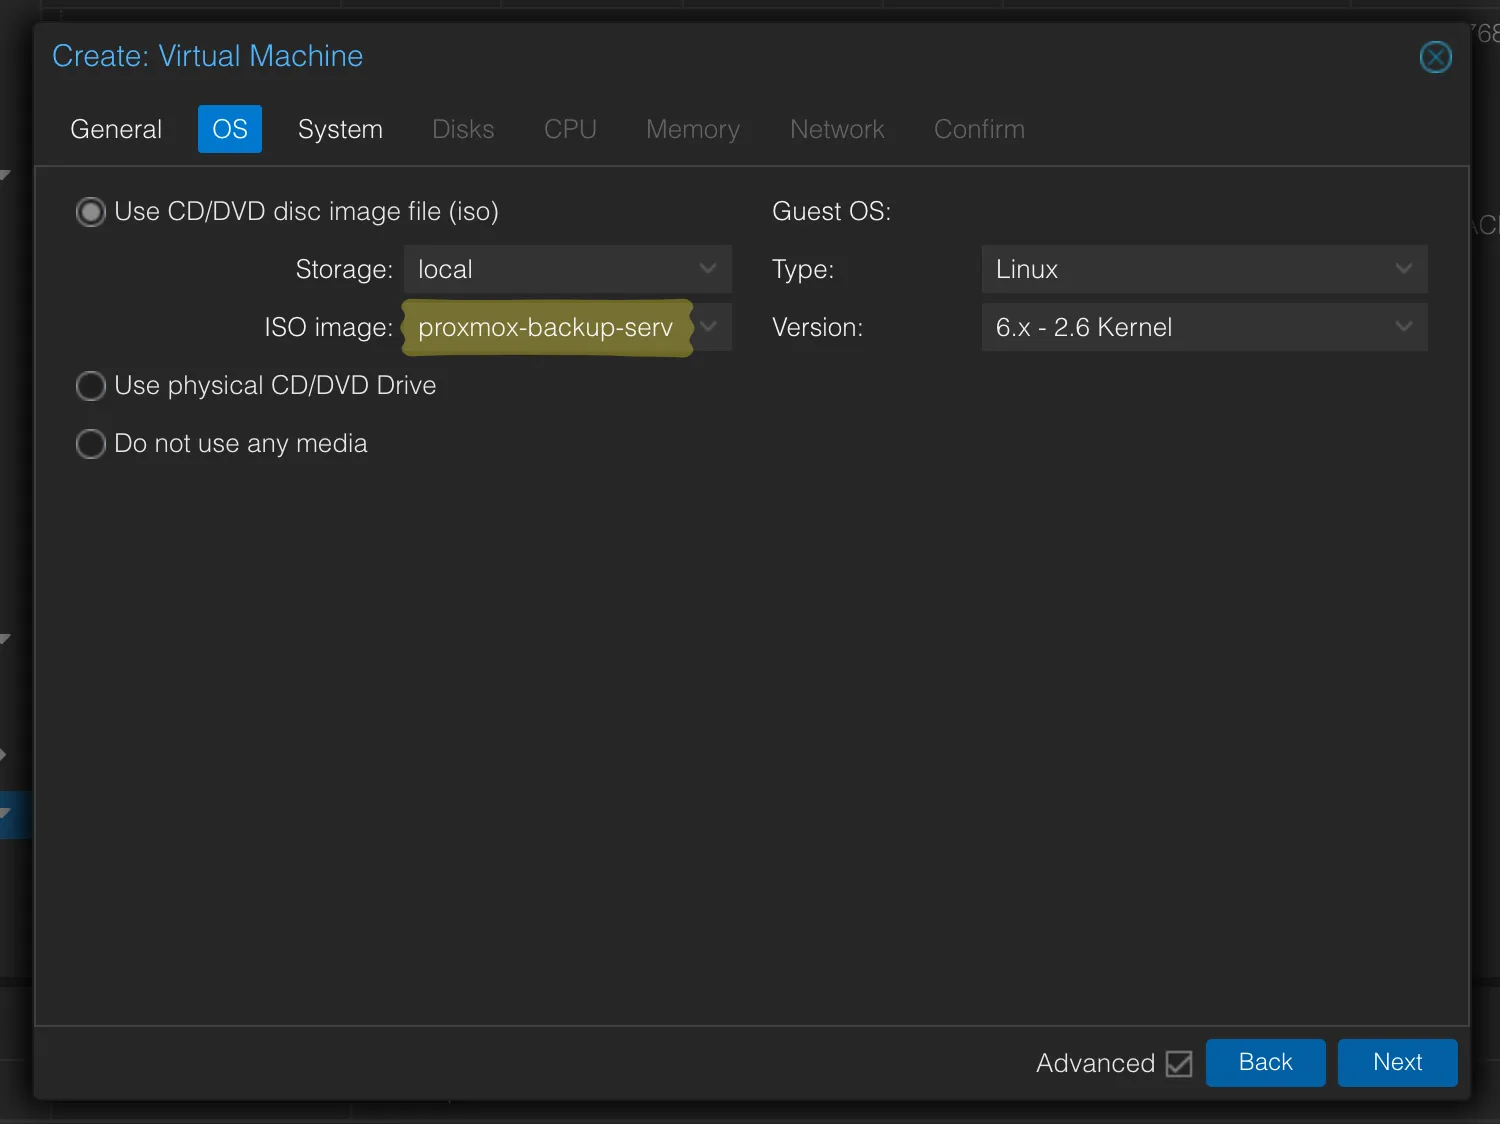The height and width of the screenshot is (1124, 1500).
Task: Click the Guest OS: label
Action: tap(831, 212)
